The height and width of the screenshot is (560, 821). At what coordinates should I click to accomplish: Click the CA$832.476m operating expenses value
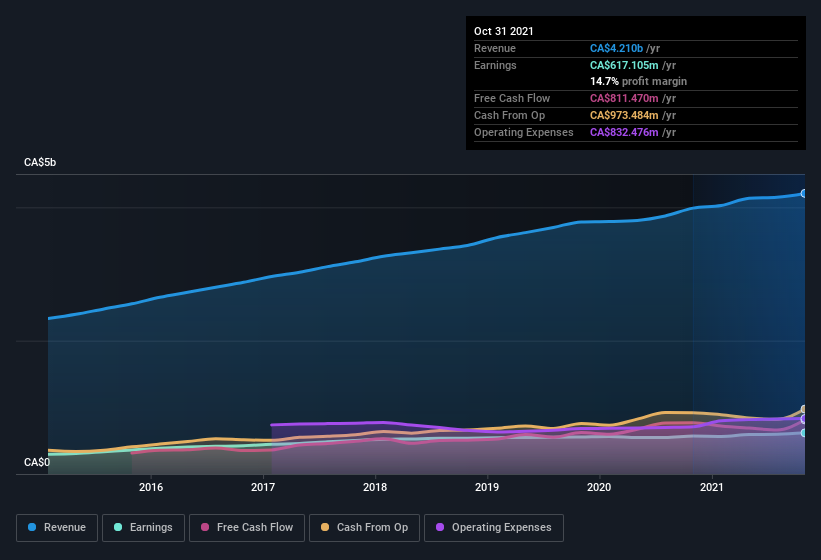[x=624, y=132]
